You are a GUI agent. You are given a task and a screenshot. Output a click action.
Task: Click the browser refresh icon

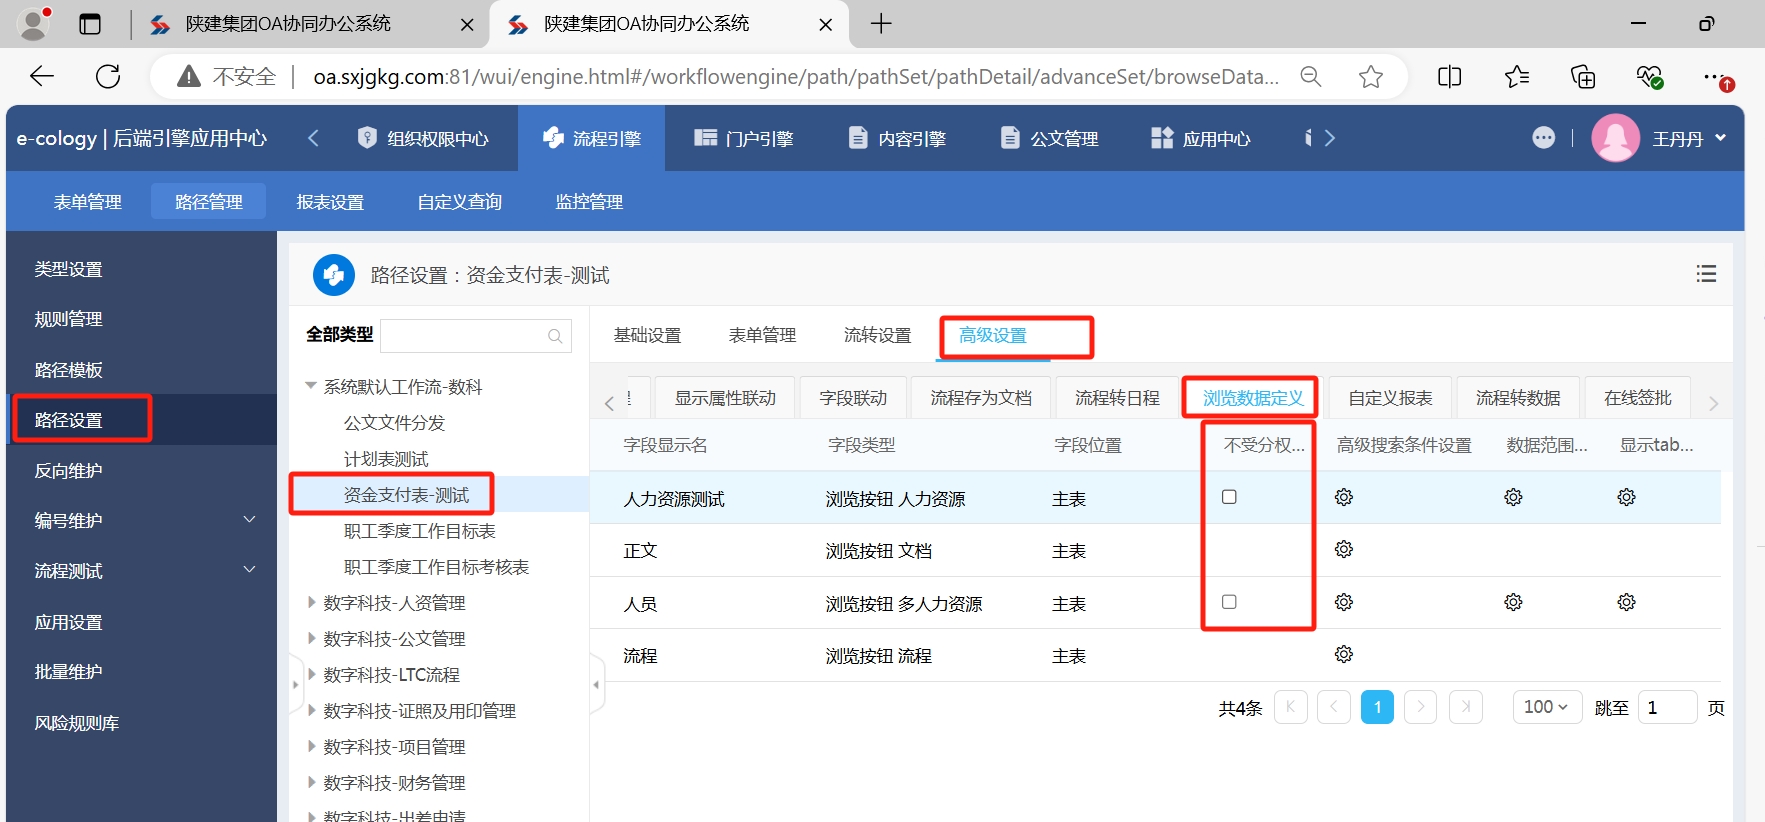pyautogui.click(x=108, y=77)
